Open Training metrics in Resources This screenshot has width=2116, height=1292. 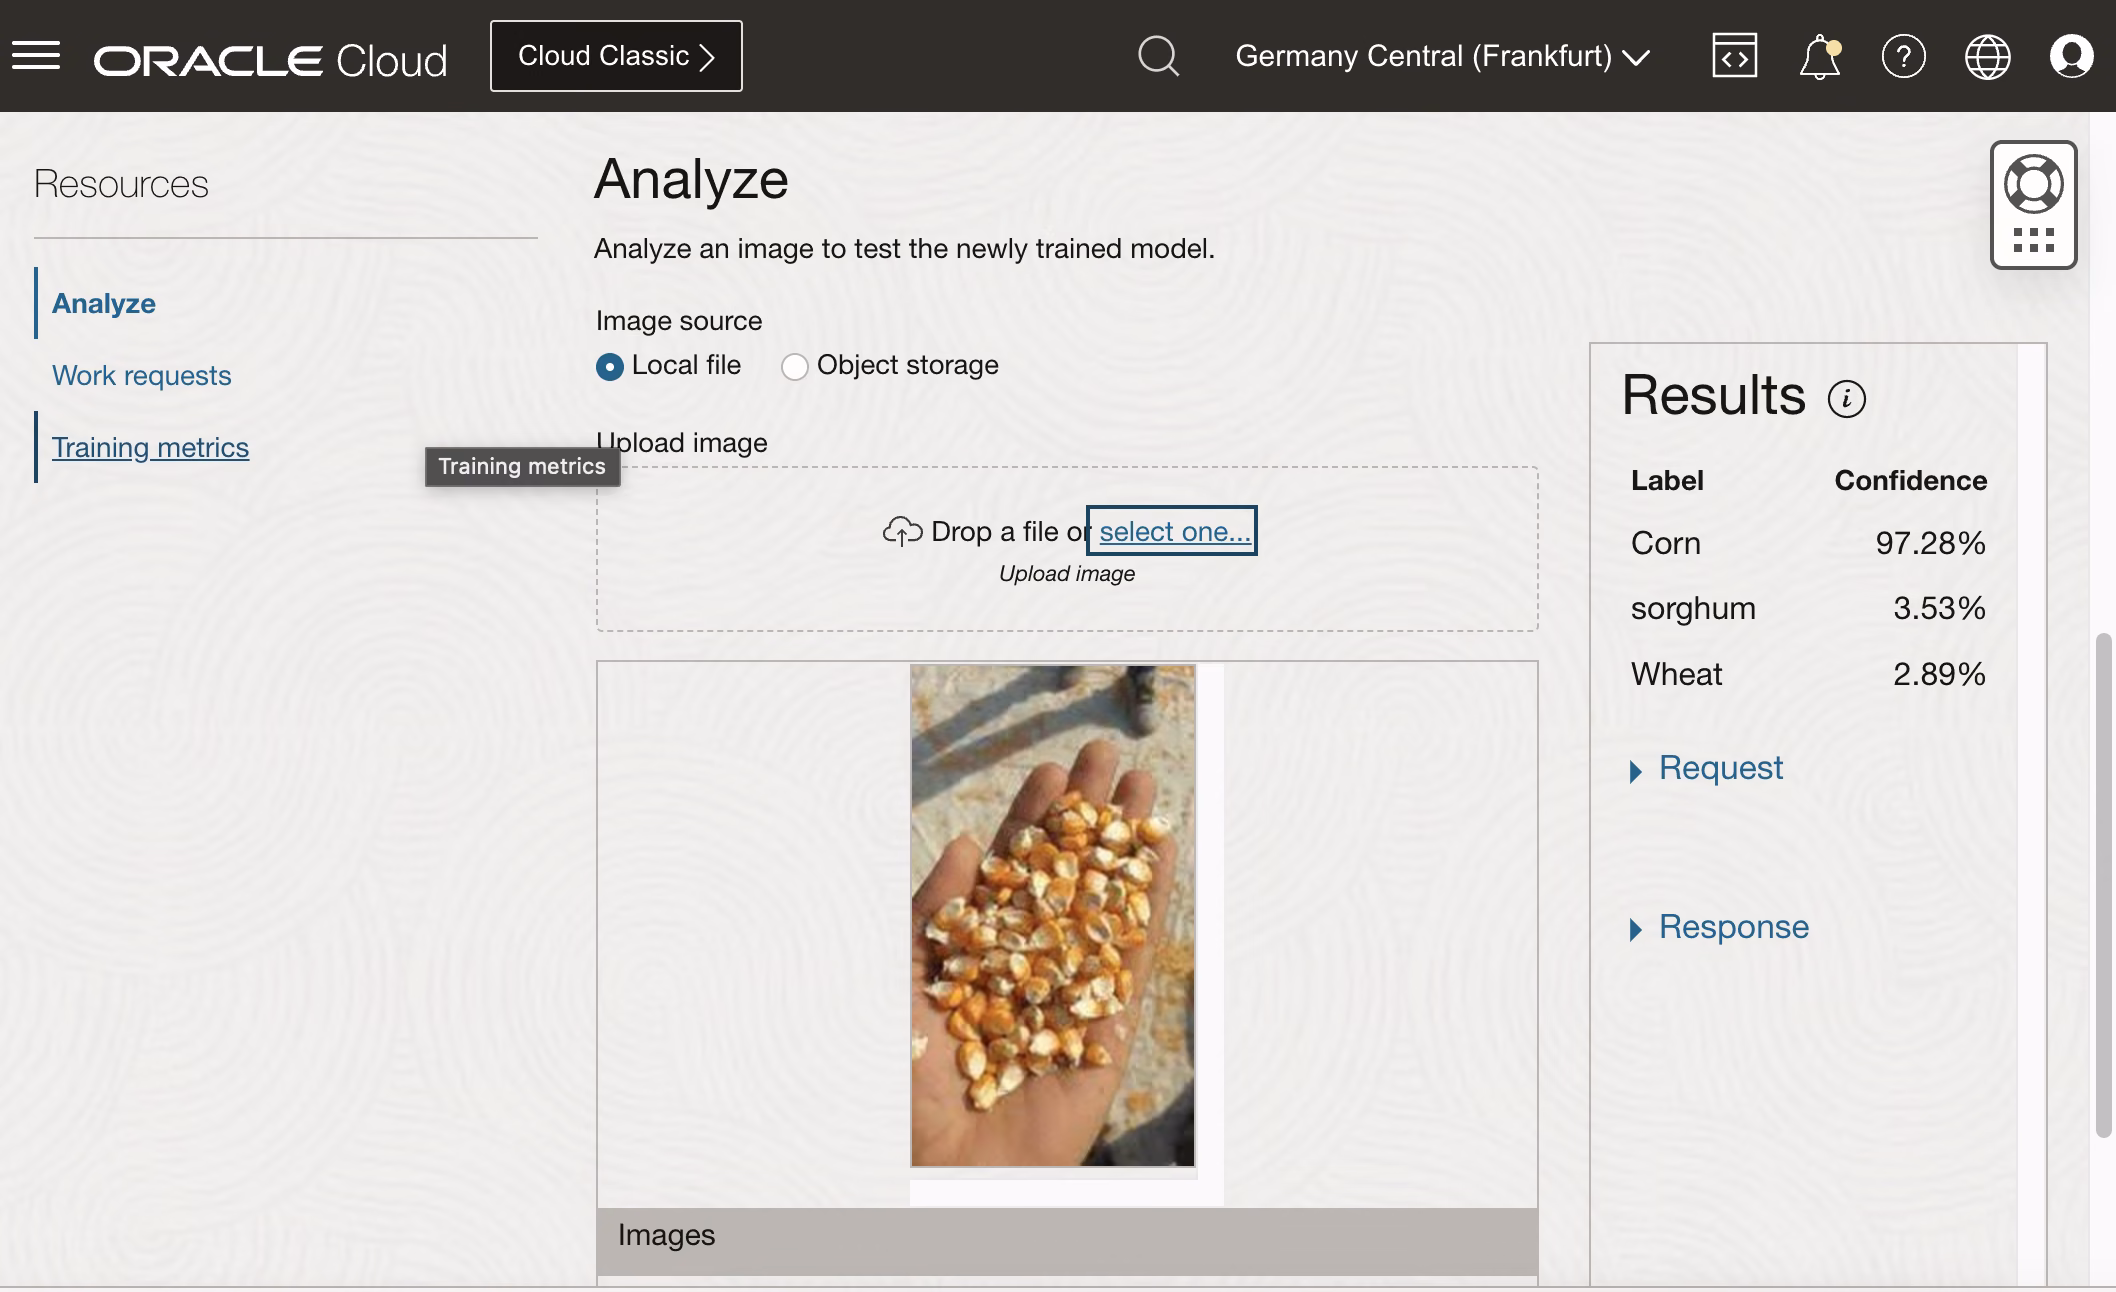pyautogui.click(x=150, y=447)
